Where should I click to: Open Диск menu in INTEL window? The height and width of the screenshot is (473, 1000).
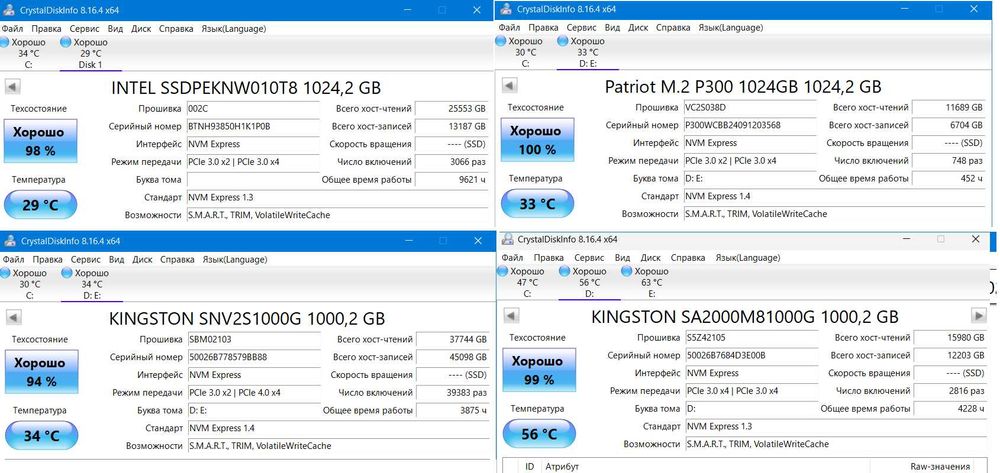click(141, 29)
